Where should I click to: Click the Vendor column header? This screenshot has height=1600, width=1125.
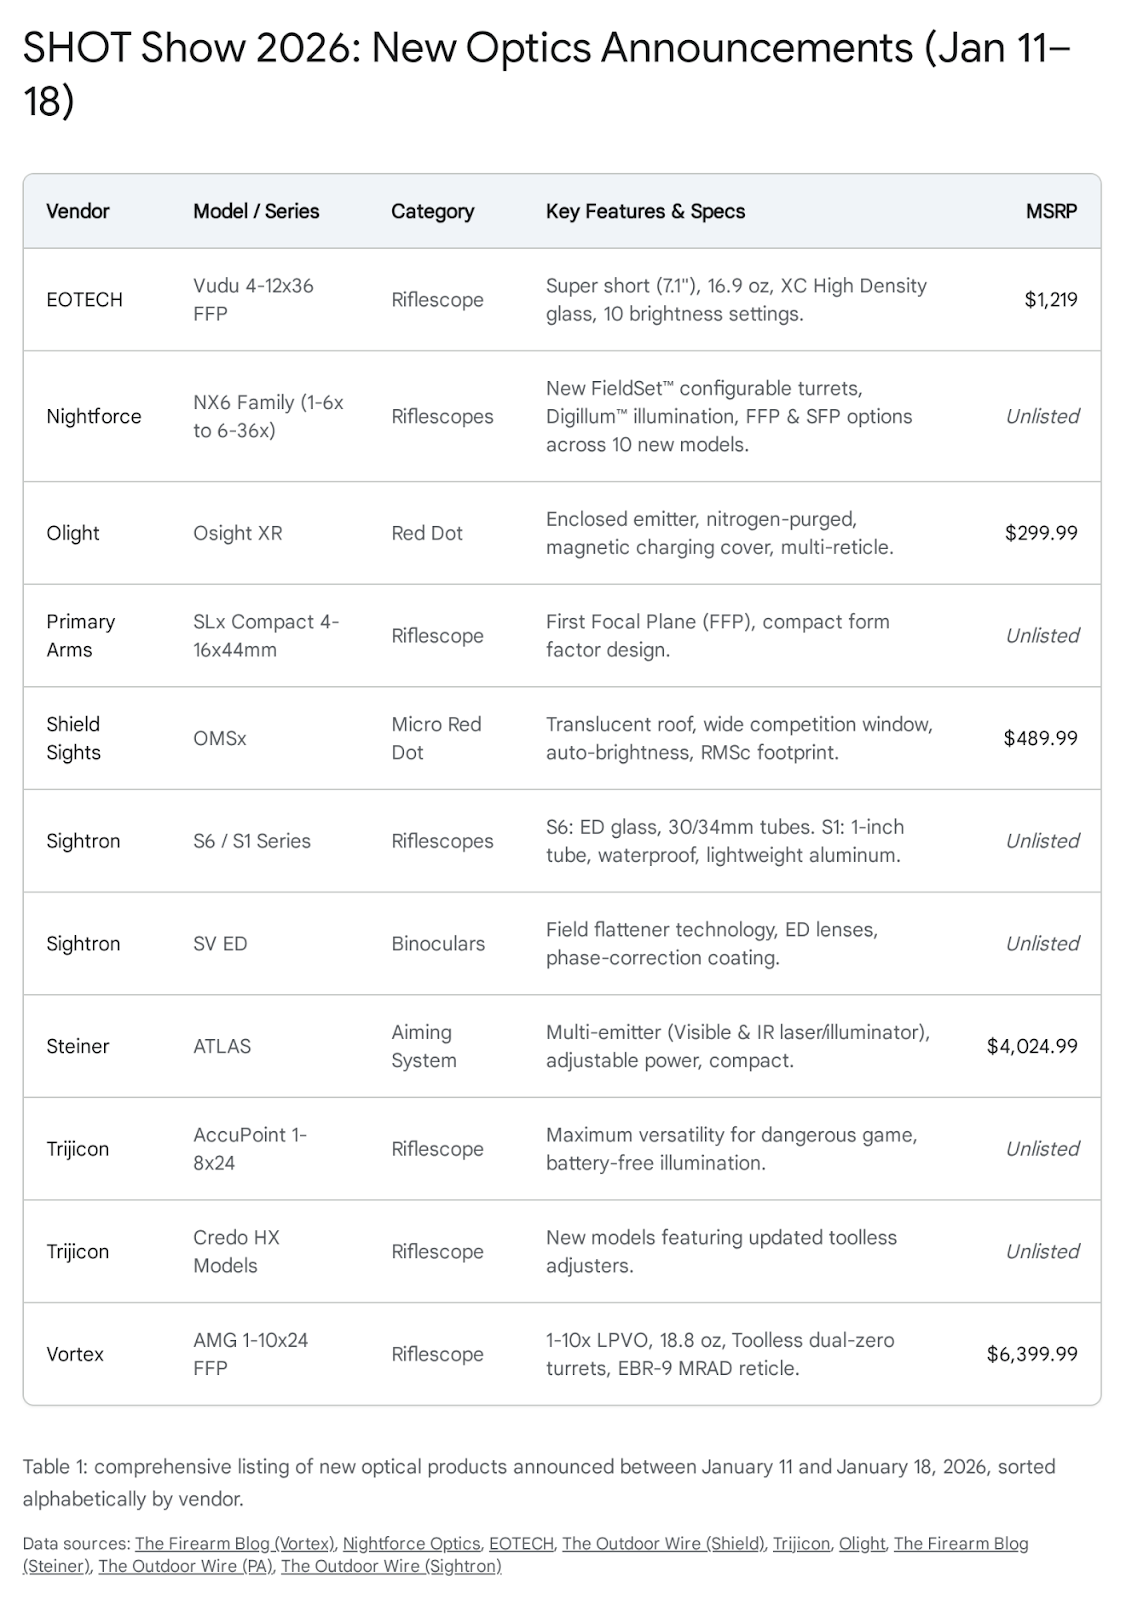click(x=78, y=211)
